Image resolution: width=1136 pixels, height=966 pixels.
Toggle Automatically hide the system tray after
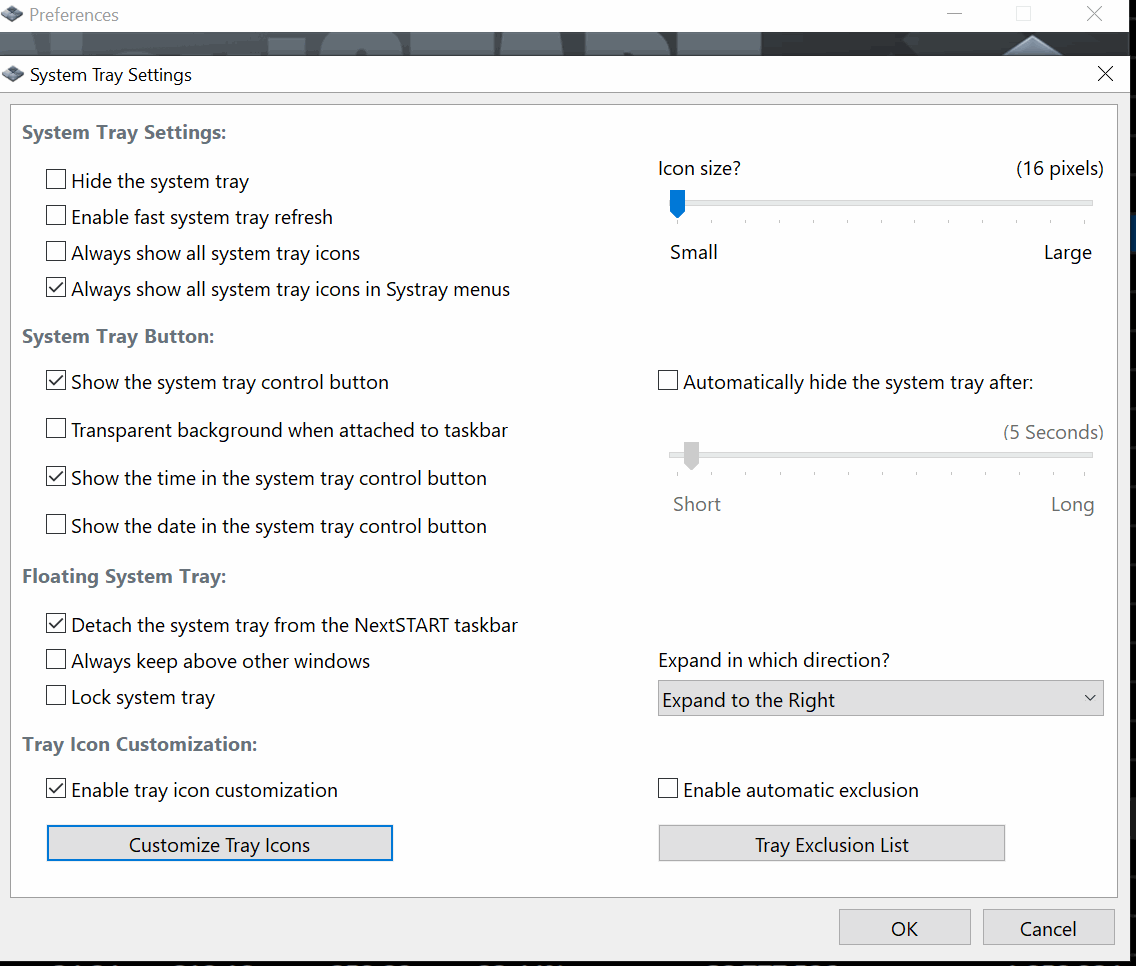click(x=668, y=382)
